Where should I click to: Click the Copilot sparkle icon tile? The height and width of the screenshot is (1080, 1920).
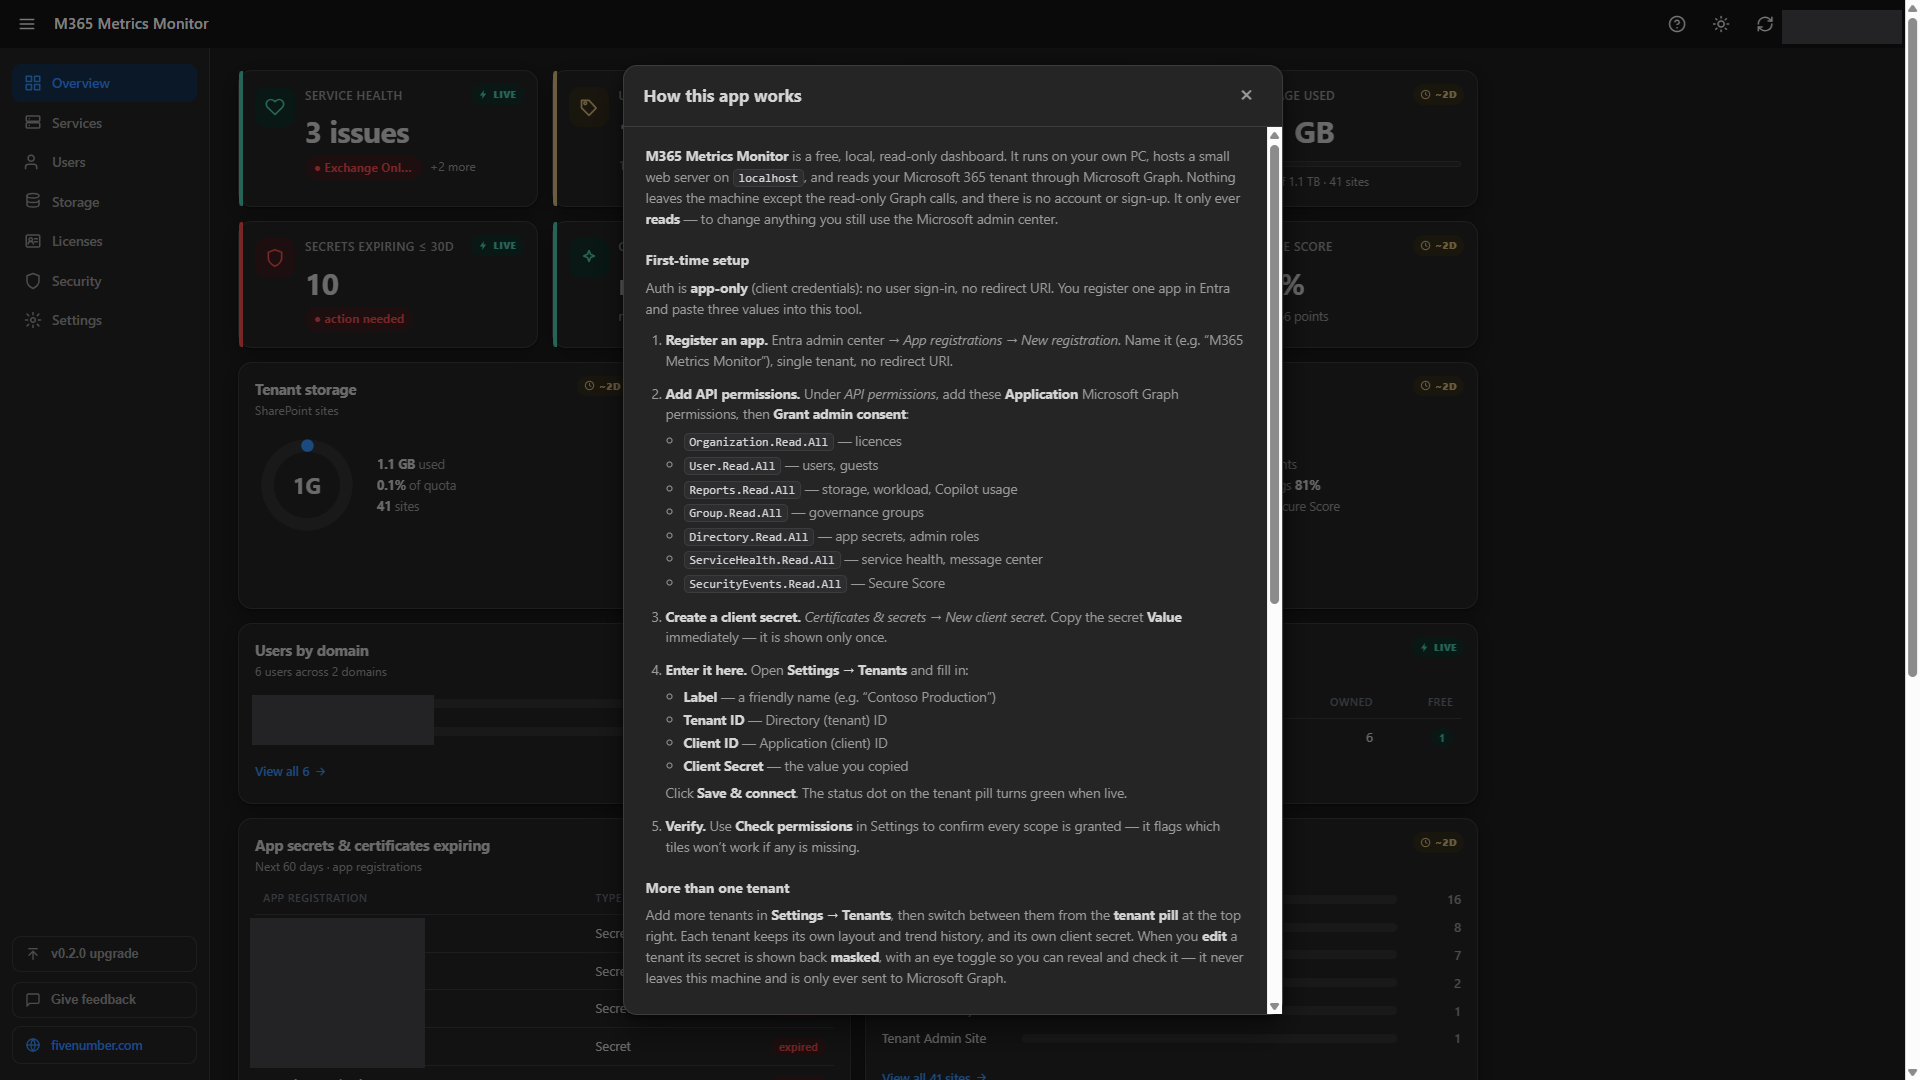(x=589, y=257)
